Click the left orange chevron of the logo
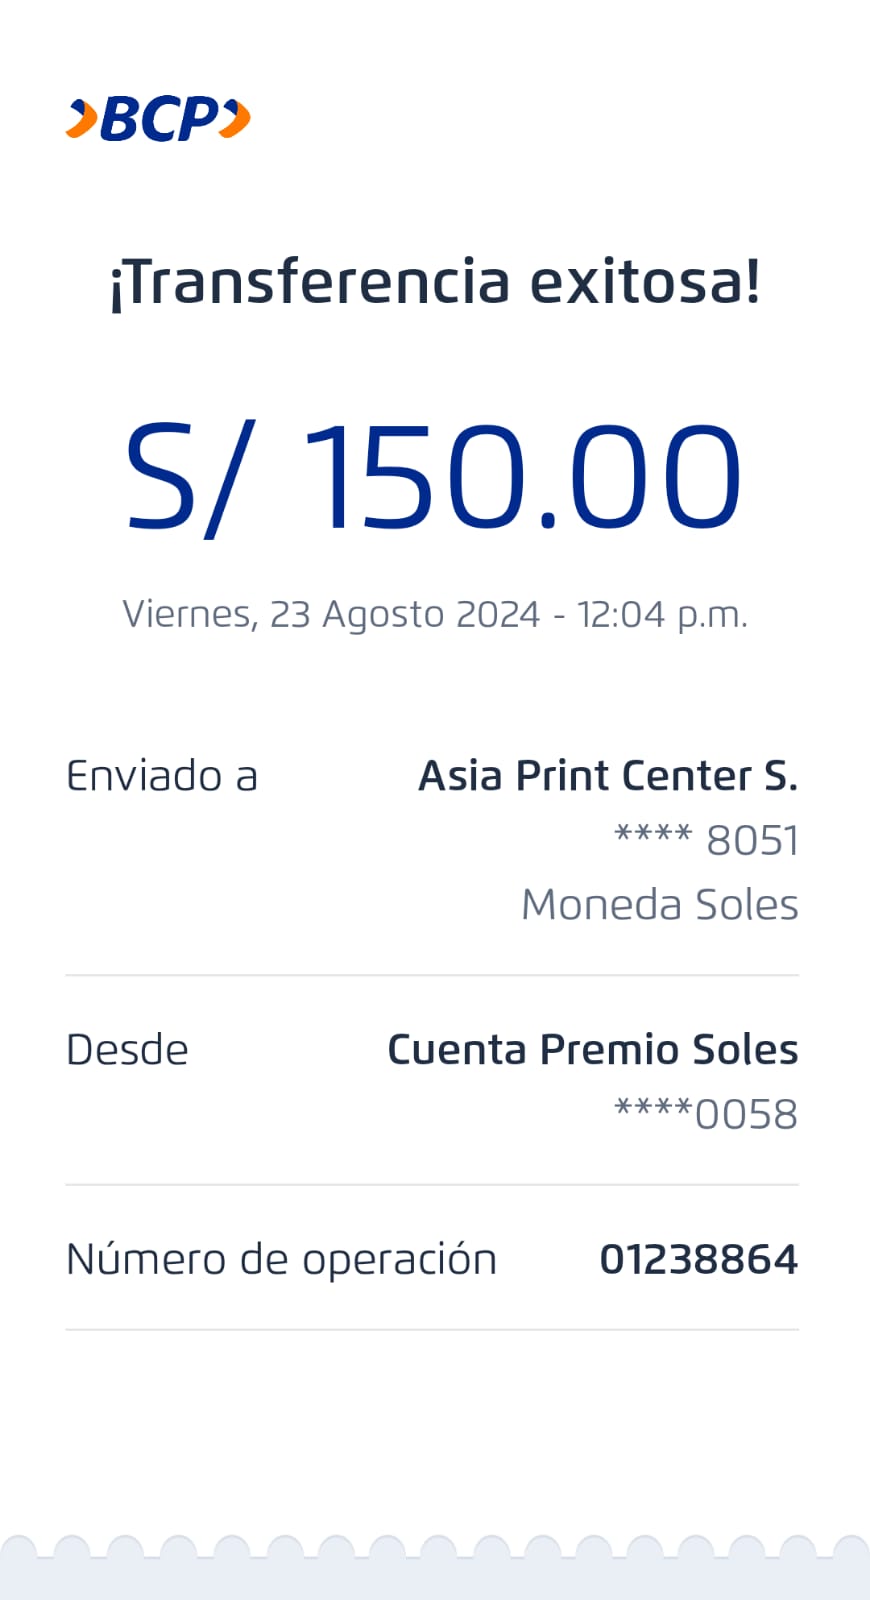The image size is (870, 1600). 82,118
